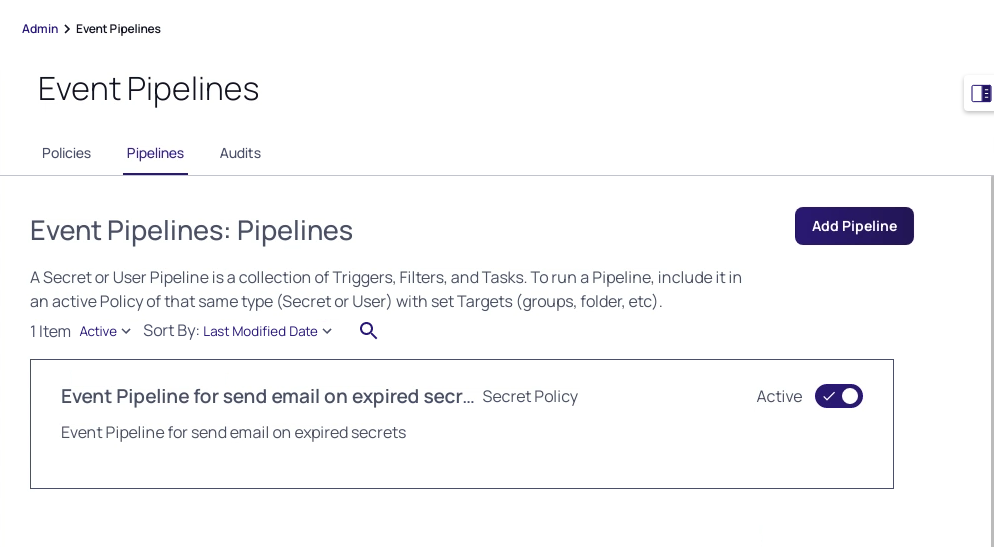Expand the Active status filter dropdown
The height and width of the screenshot is (547, 994).
(x=105, y=331)
